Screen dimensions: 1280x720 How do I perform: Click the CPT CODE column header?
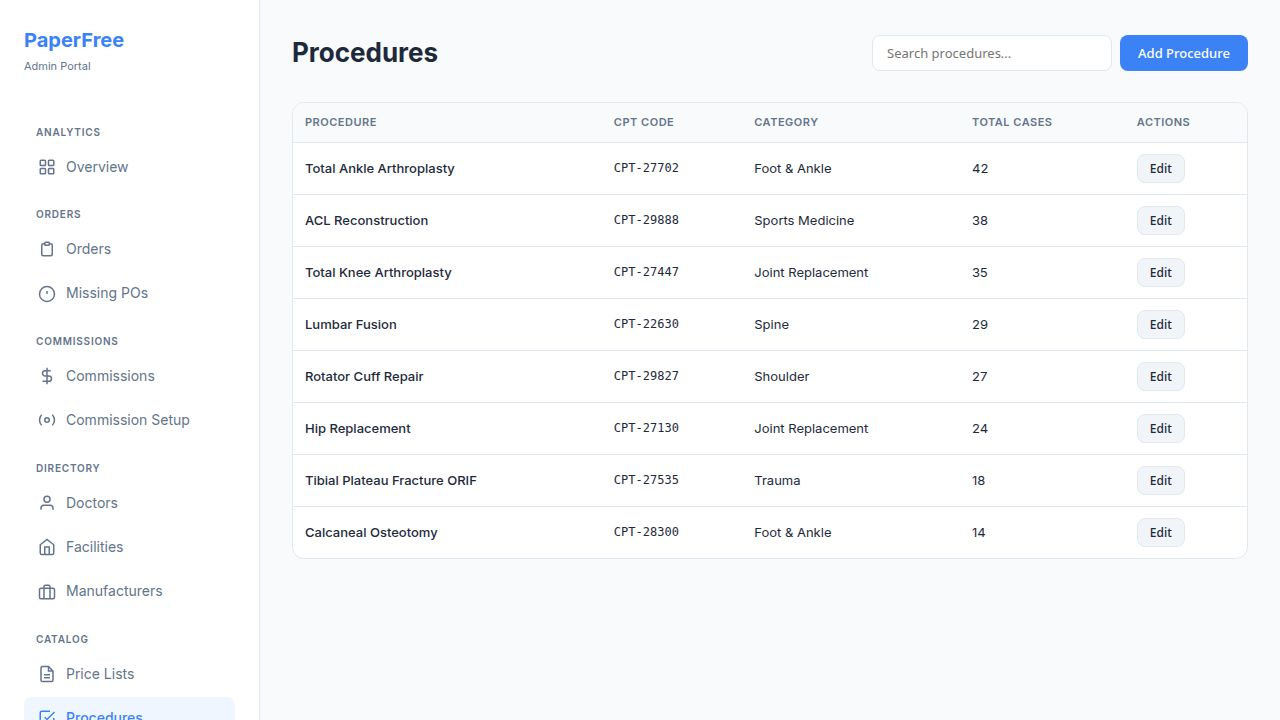tap(643, 122)
